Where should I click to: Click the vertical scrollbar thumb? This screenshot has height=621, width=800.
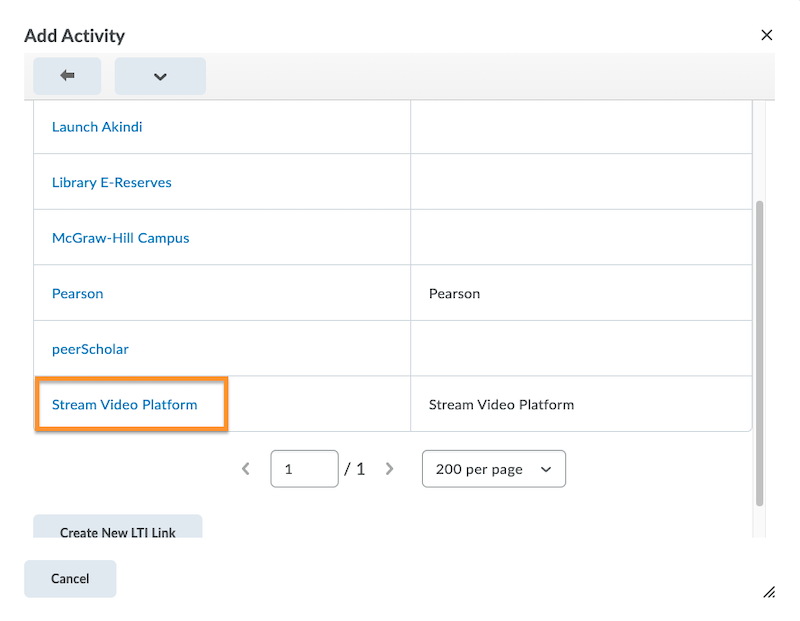point(759,350)
